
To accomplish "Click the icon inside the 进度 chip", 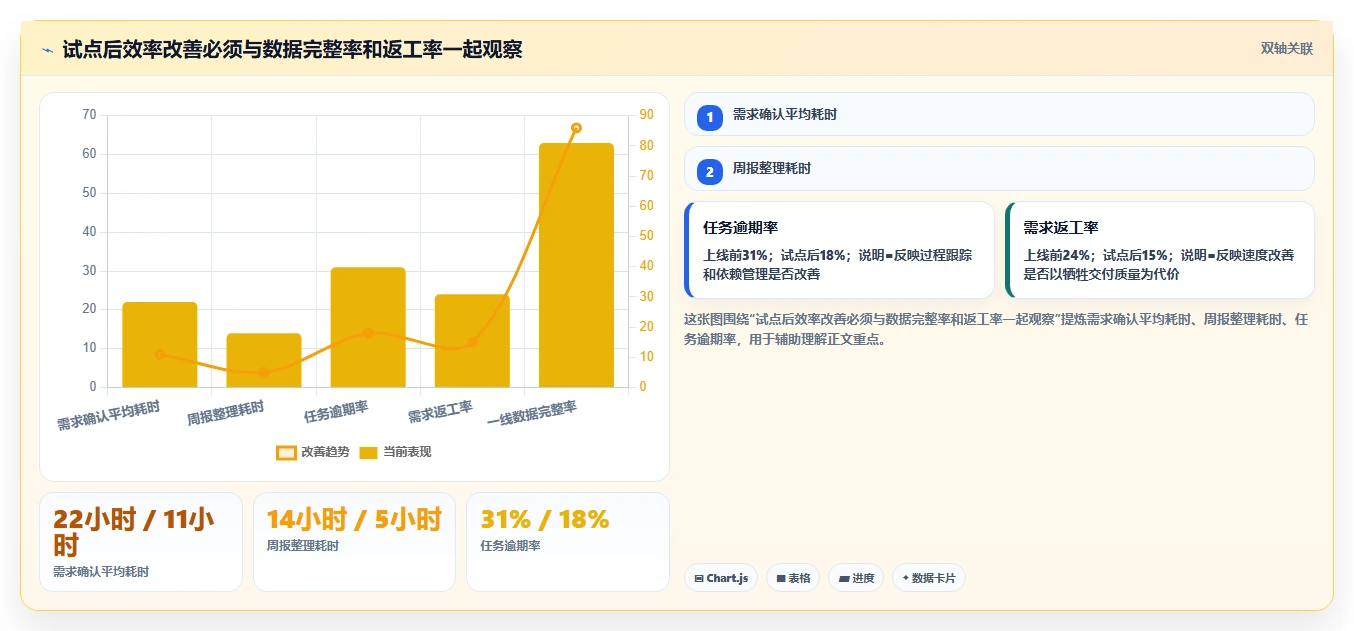I will pyautogui.click(x=844, y=578).
